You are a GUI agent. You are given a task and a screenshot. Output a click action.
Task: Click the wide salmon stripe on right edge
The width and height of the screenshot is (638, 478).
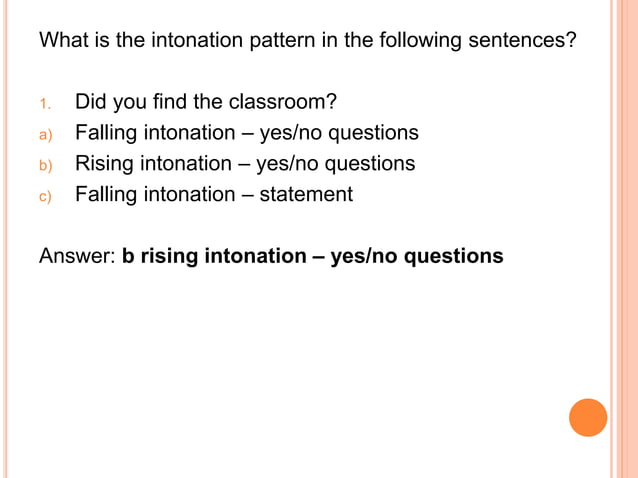point(627,239)
